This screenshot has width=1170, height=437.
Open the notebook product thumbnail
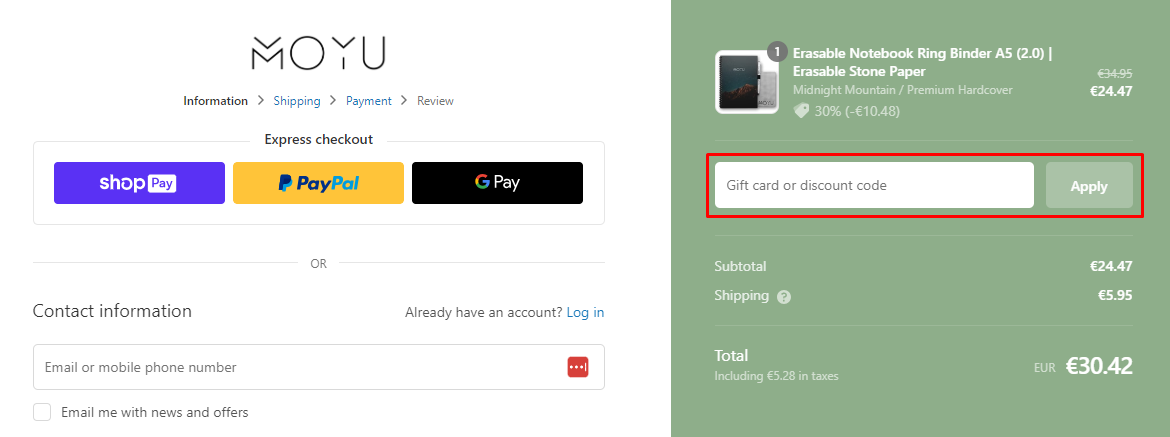[747, 82]
